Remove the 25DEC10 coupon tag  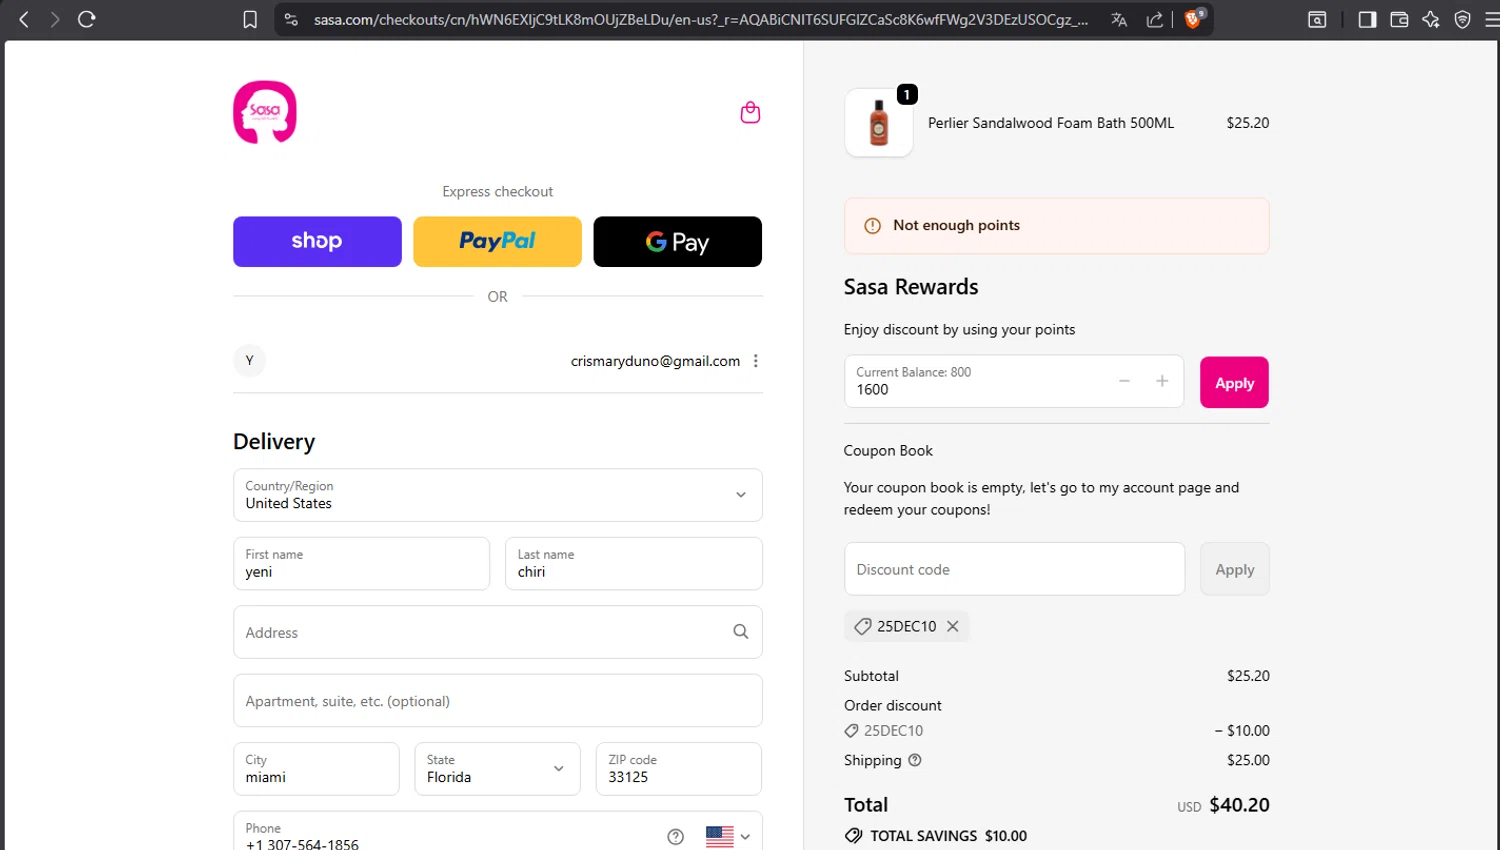coord(953,626)
